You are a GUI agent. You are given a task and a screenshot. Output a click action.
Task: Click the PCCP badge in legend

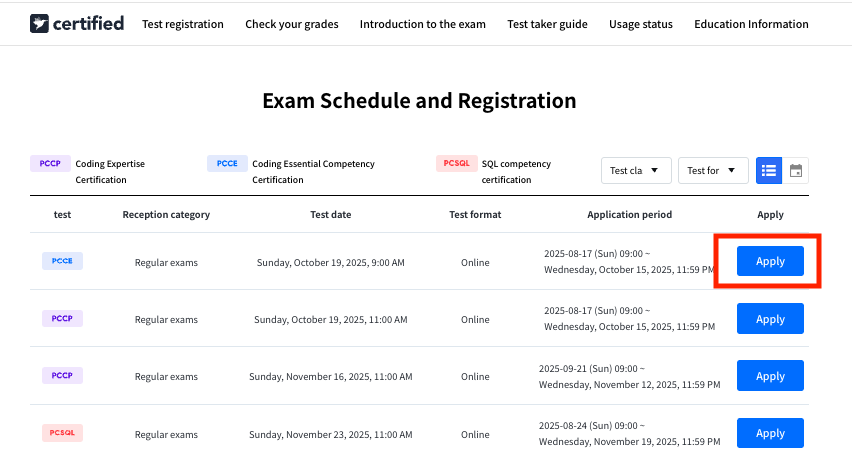pos(50,163)
